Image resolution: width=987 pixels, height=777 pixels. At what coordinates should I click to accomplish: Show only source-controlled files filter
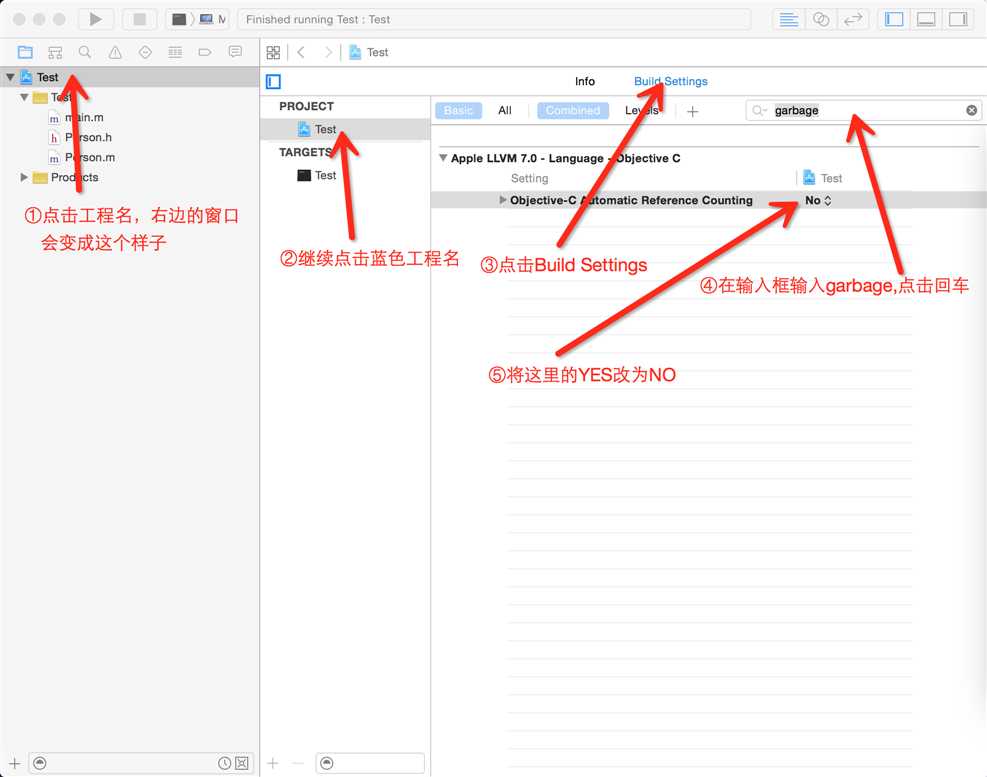[242, 763]
